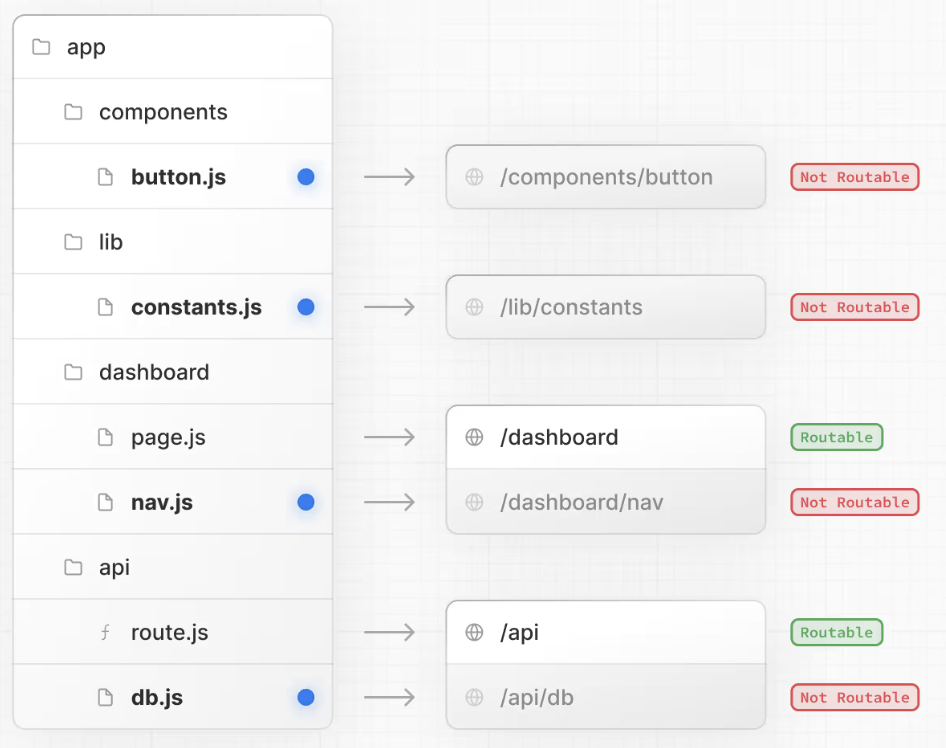The image size is (946, 748).
Task: Click the function icon beside route.js
Action: coord(105,633)
